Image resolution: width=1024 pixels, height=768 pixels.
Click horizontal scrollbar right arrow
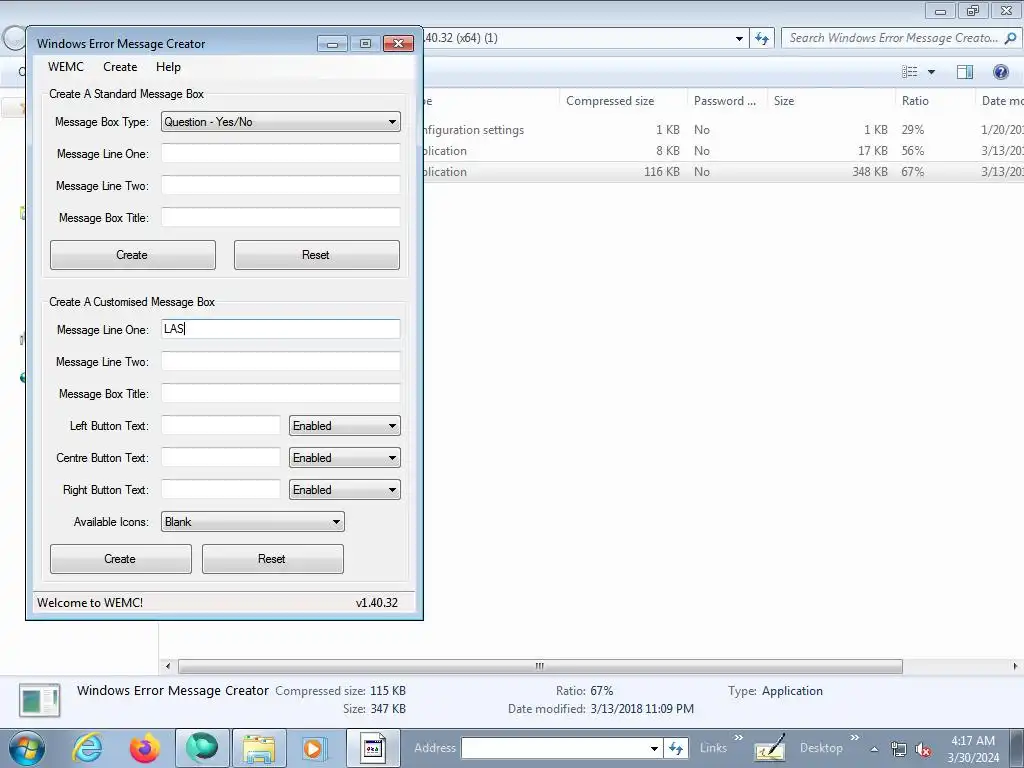(1015, 666)
